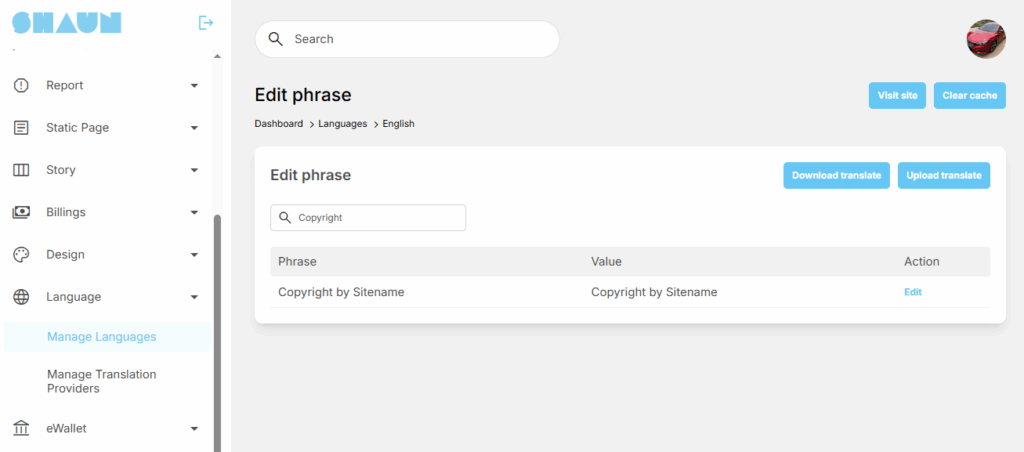This screenshot has height=452, width=1024.
Task: Click the Design palette icon
Action: pyautogui.click(x=21, y=255)
